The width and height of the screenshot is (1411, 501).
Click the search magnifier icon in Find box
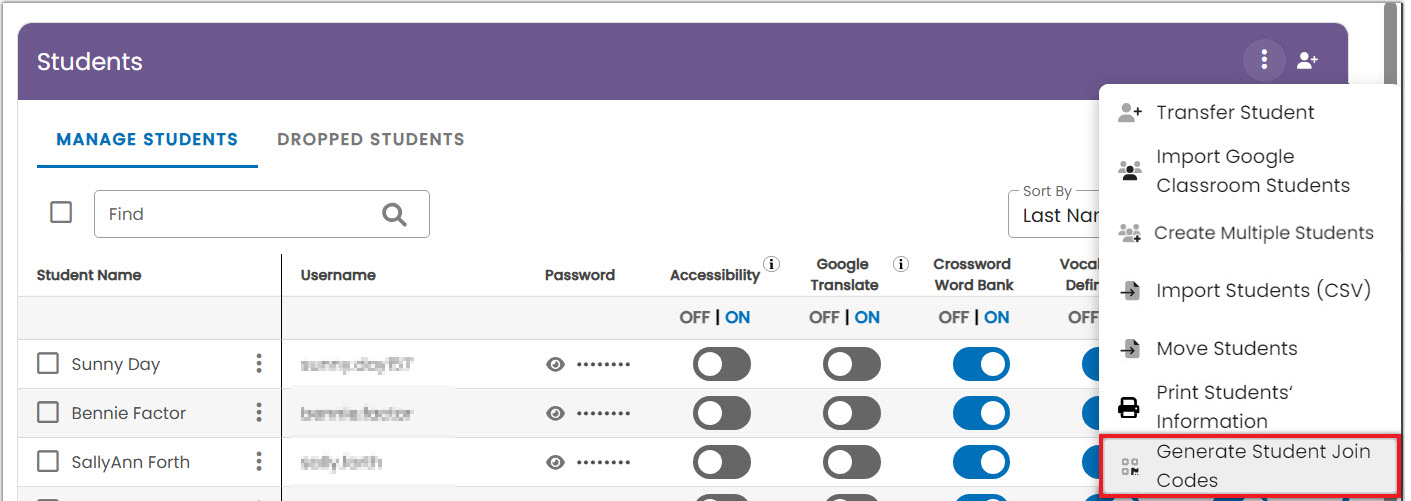point(395,214)
